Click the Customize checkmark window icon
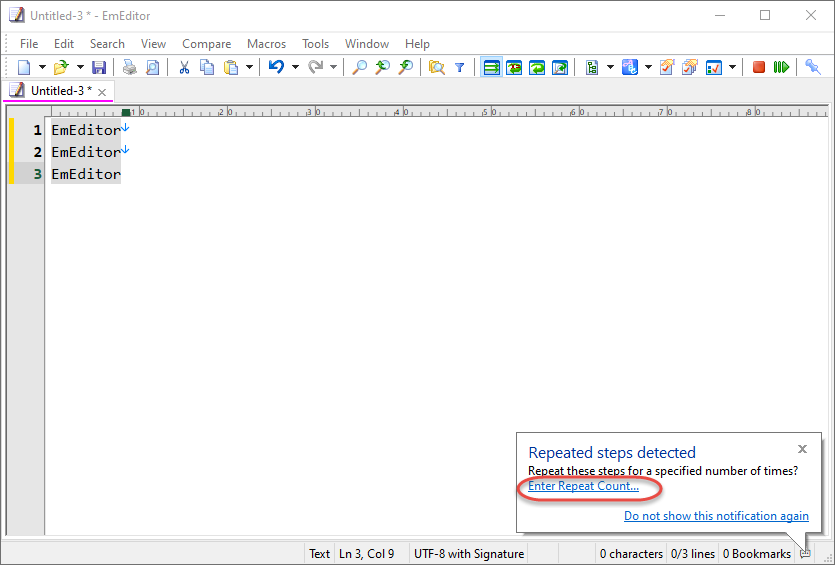This screenshot has width=835, height=565. pyautogui.click(x=714, y=68)
